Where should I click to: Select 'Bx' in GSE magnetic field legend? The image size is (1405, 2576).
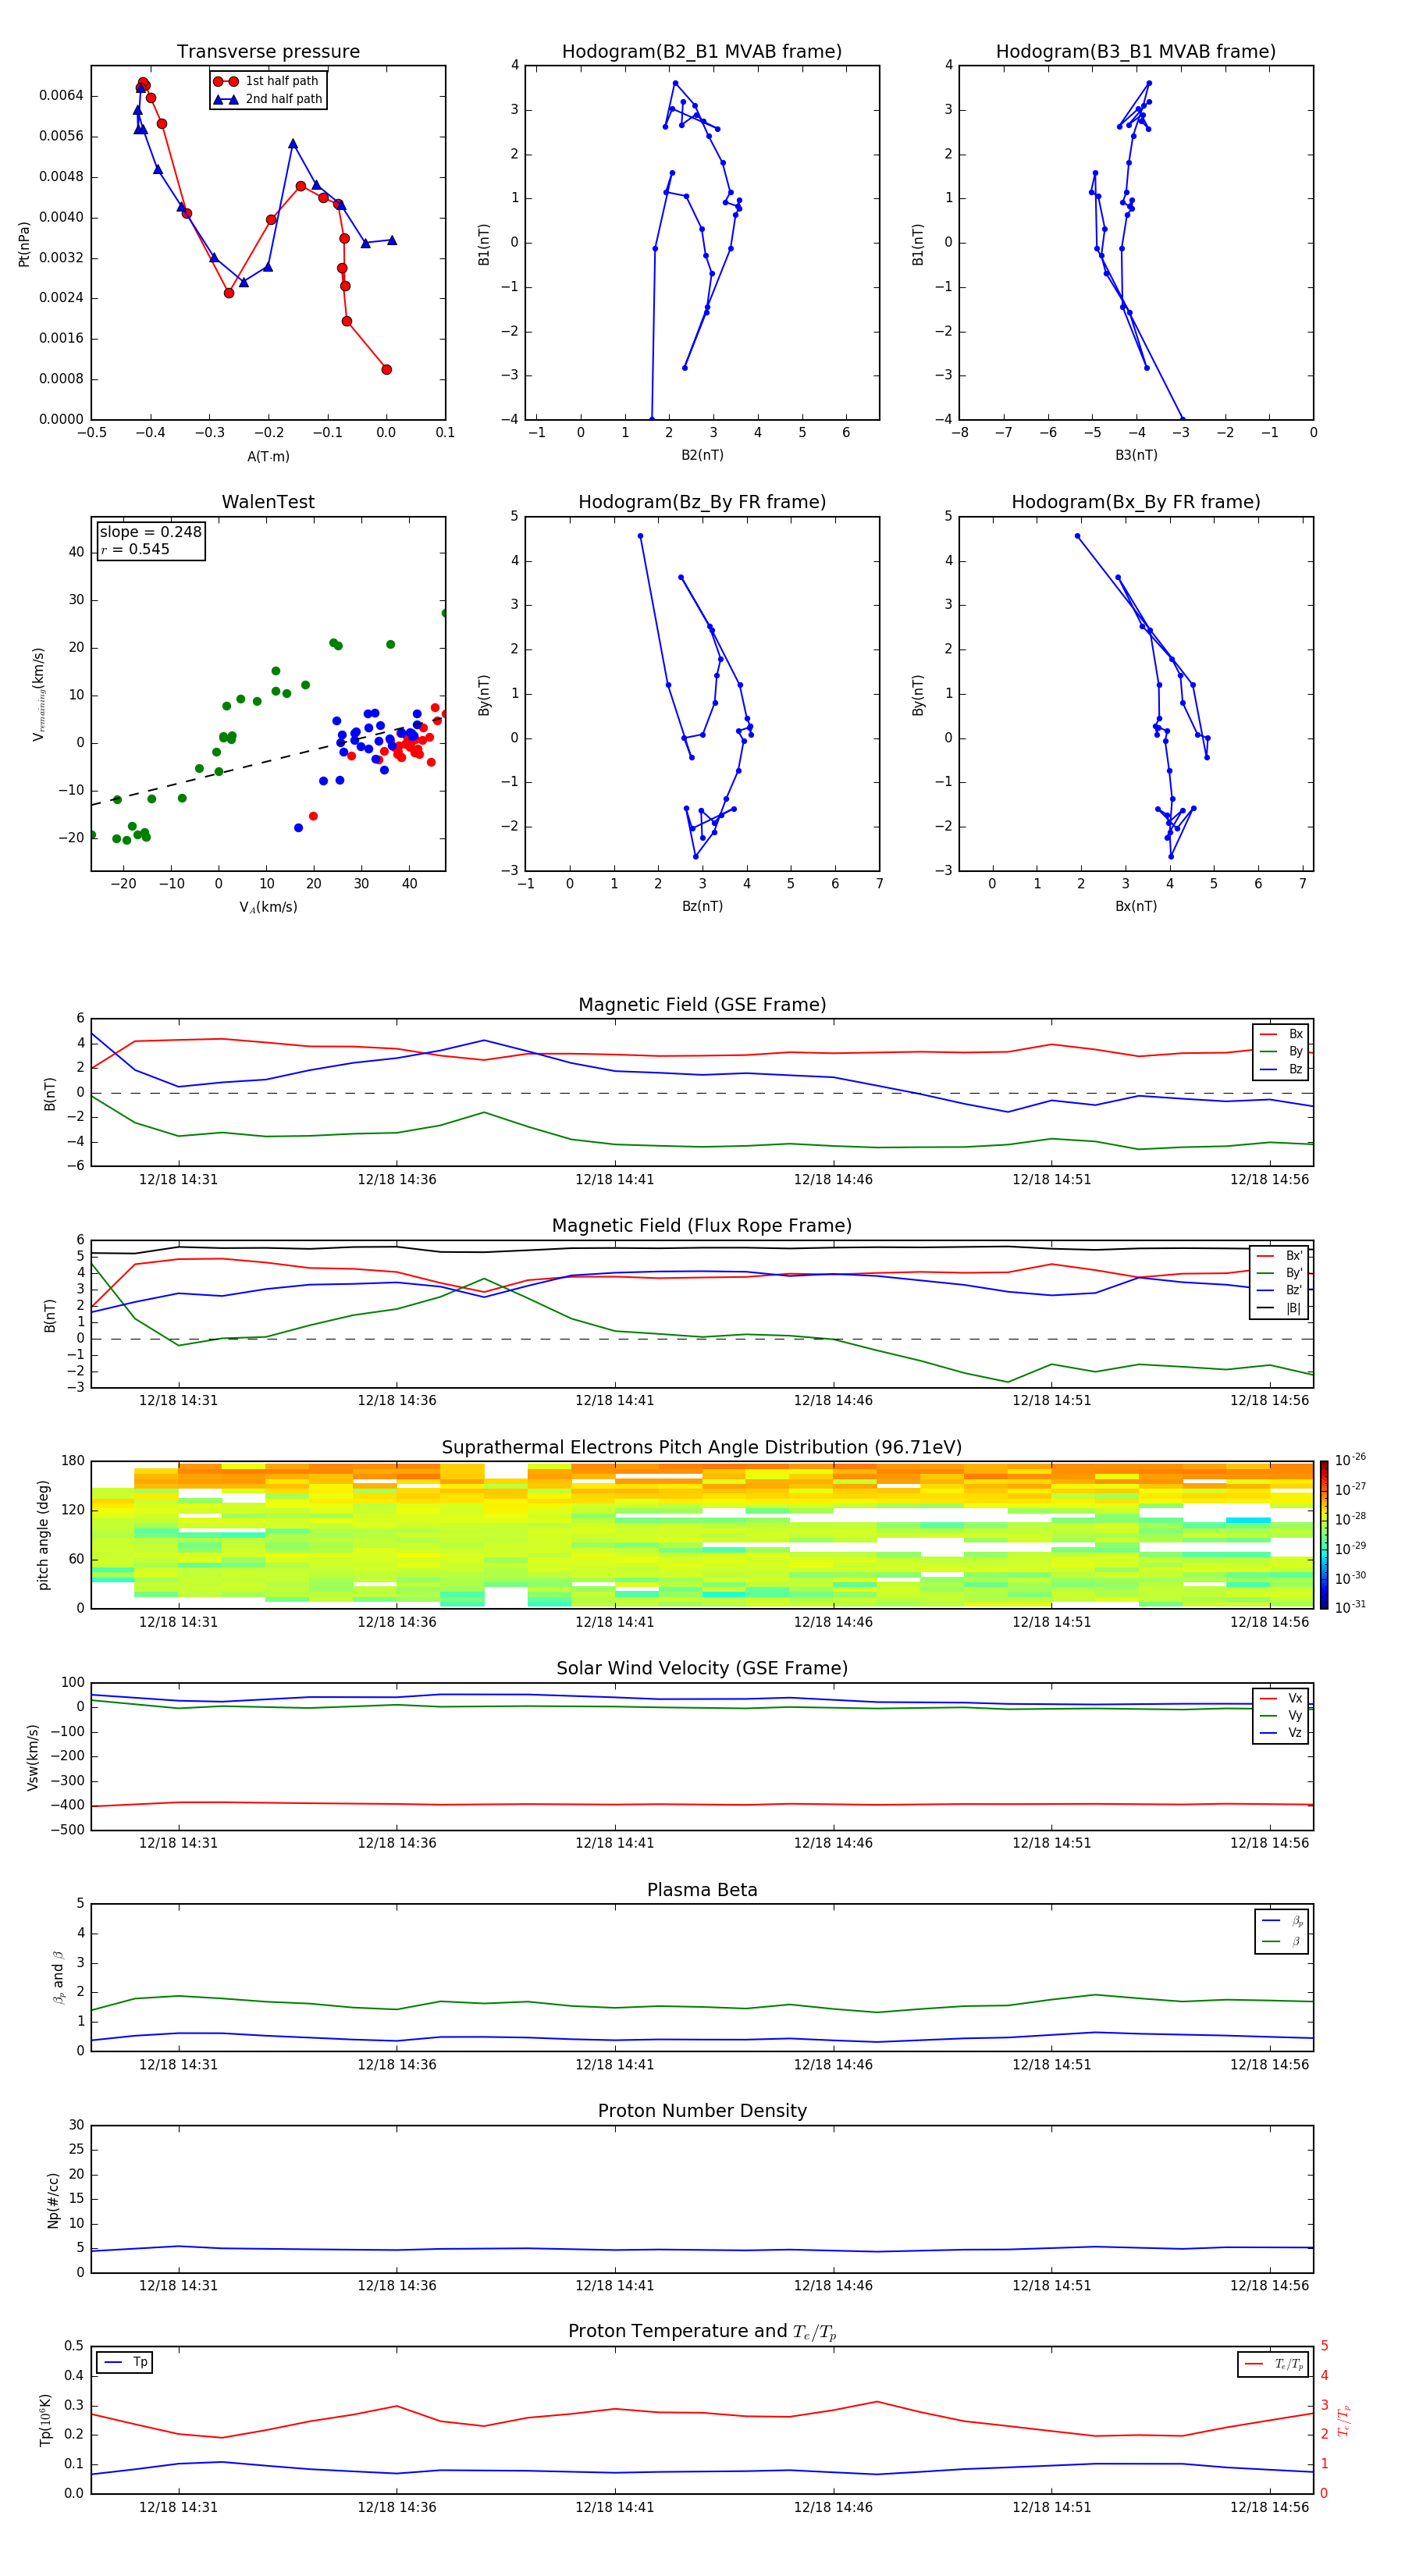[1282, 1034]
